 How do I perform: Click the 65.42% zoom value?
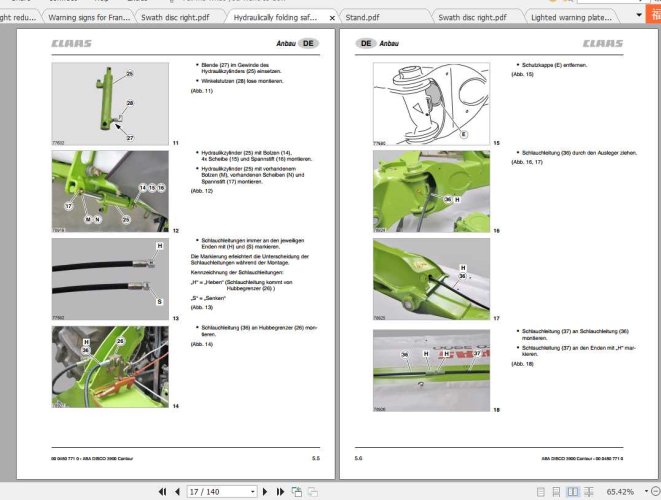pos(620,492)
